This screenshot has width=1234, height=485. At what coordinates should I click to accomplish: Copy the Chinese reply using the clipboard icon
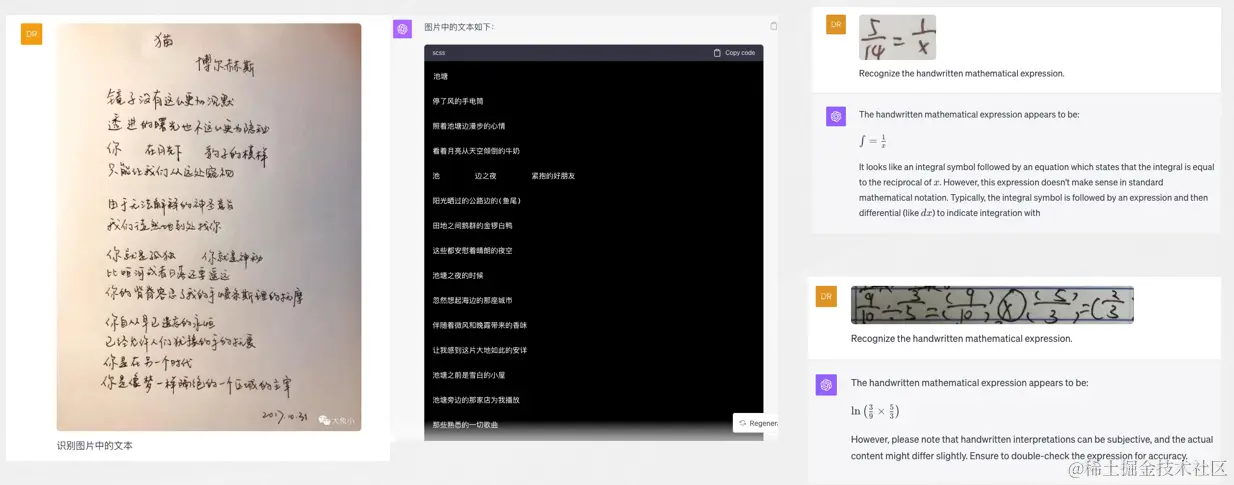pyautogui.click(x=773, y=26)
